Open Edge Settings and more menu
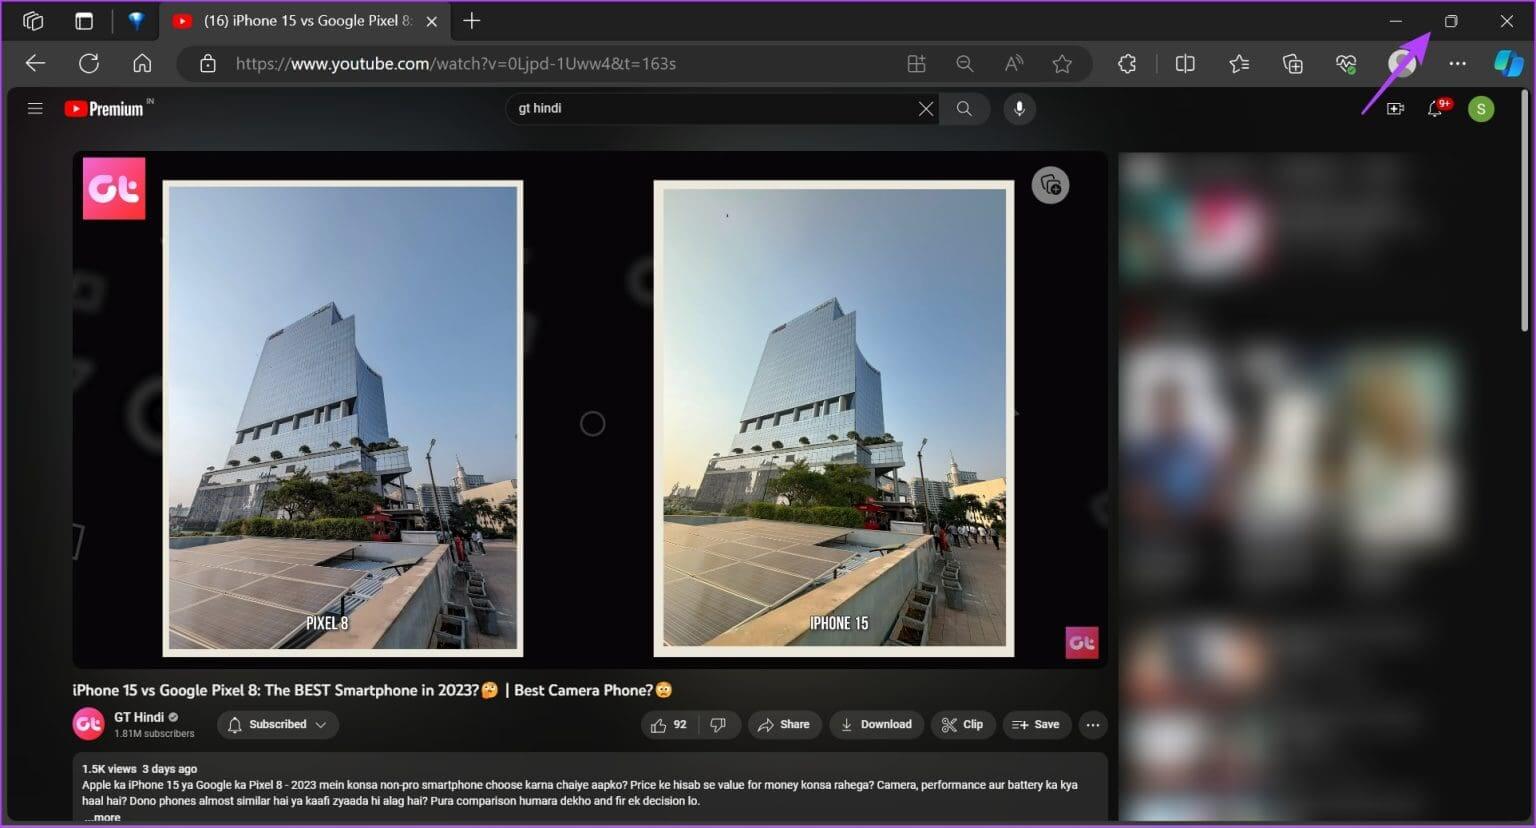The height and width of the screenshot is (828, 1536). (x=1457, y=64)
